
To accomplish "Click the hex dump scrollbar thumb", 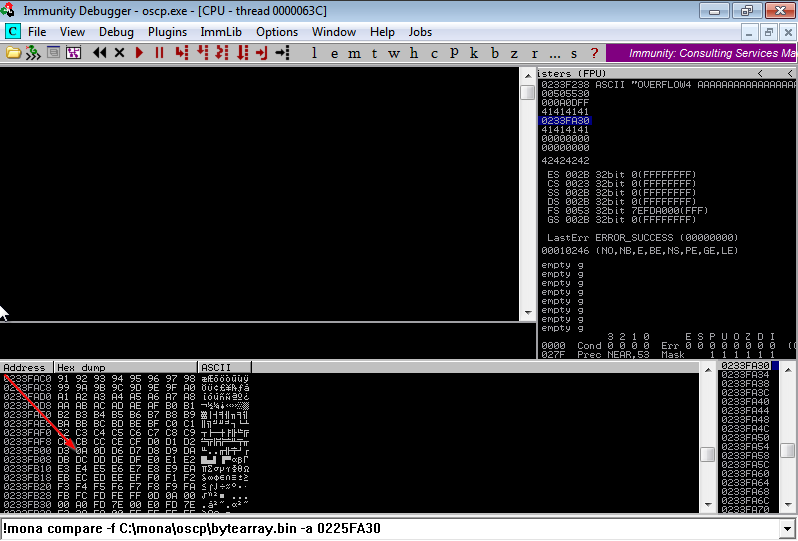I will 707,454.
